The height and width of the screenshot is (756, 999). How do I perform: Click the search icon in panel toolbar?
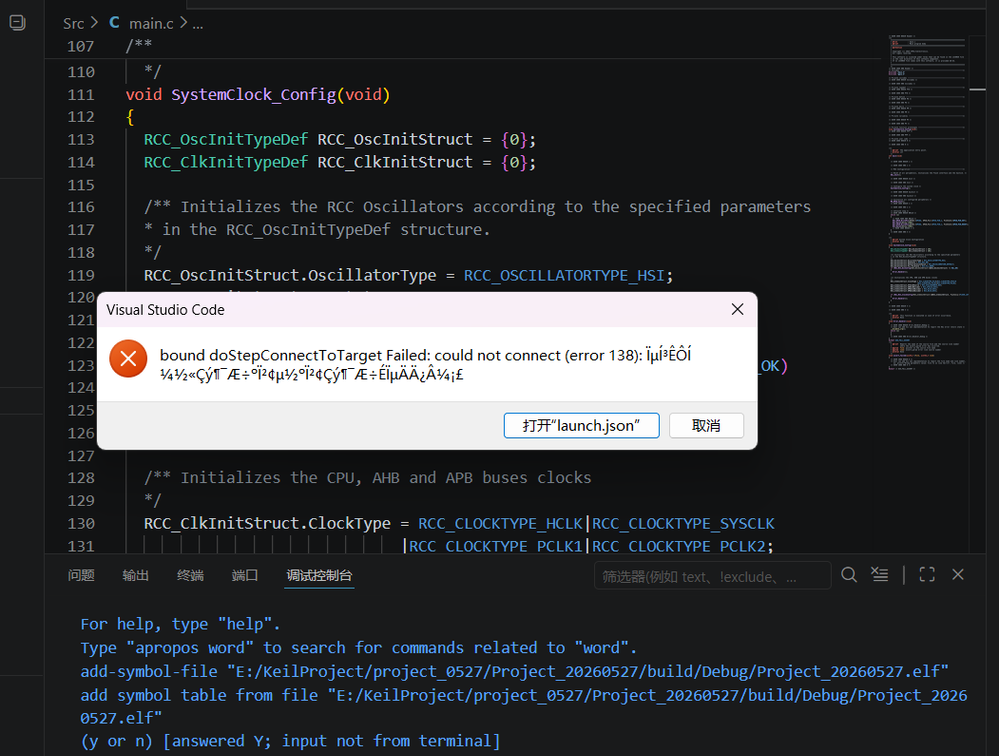pos(849,575)
